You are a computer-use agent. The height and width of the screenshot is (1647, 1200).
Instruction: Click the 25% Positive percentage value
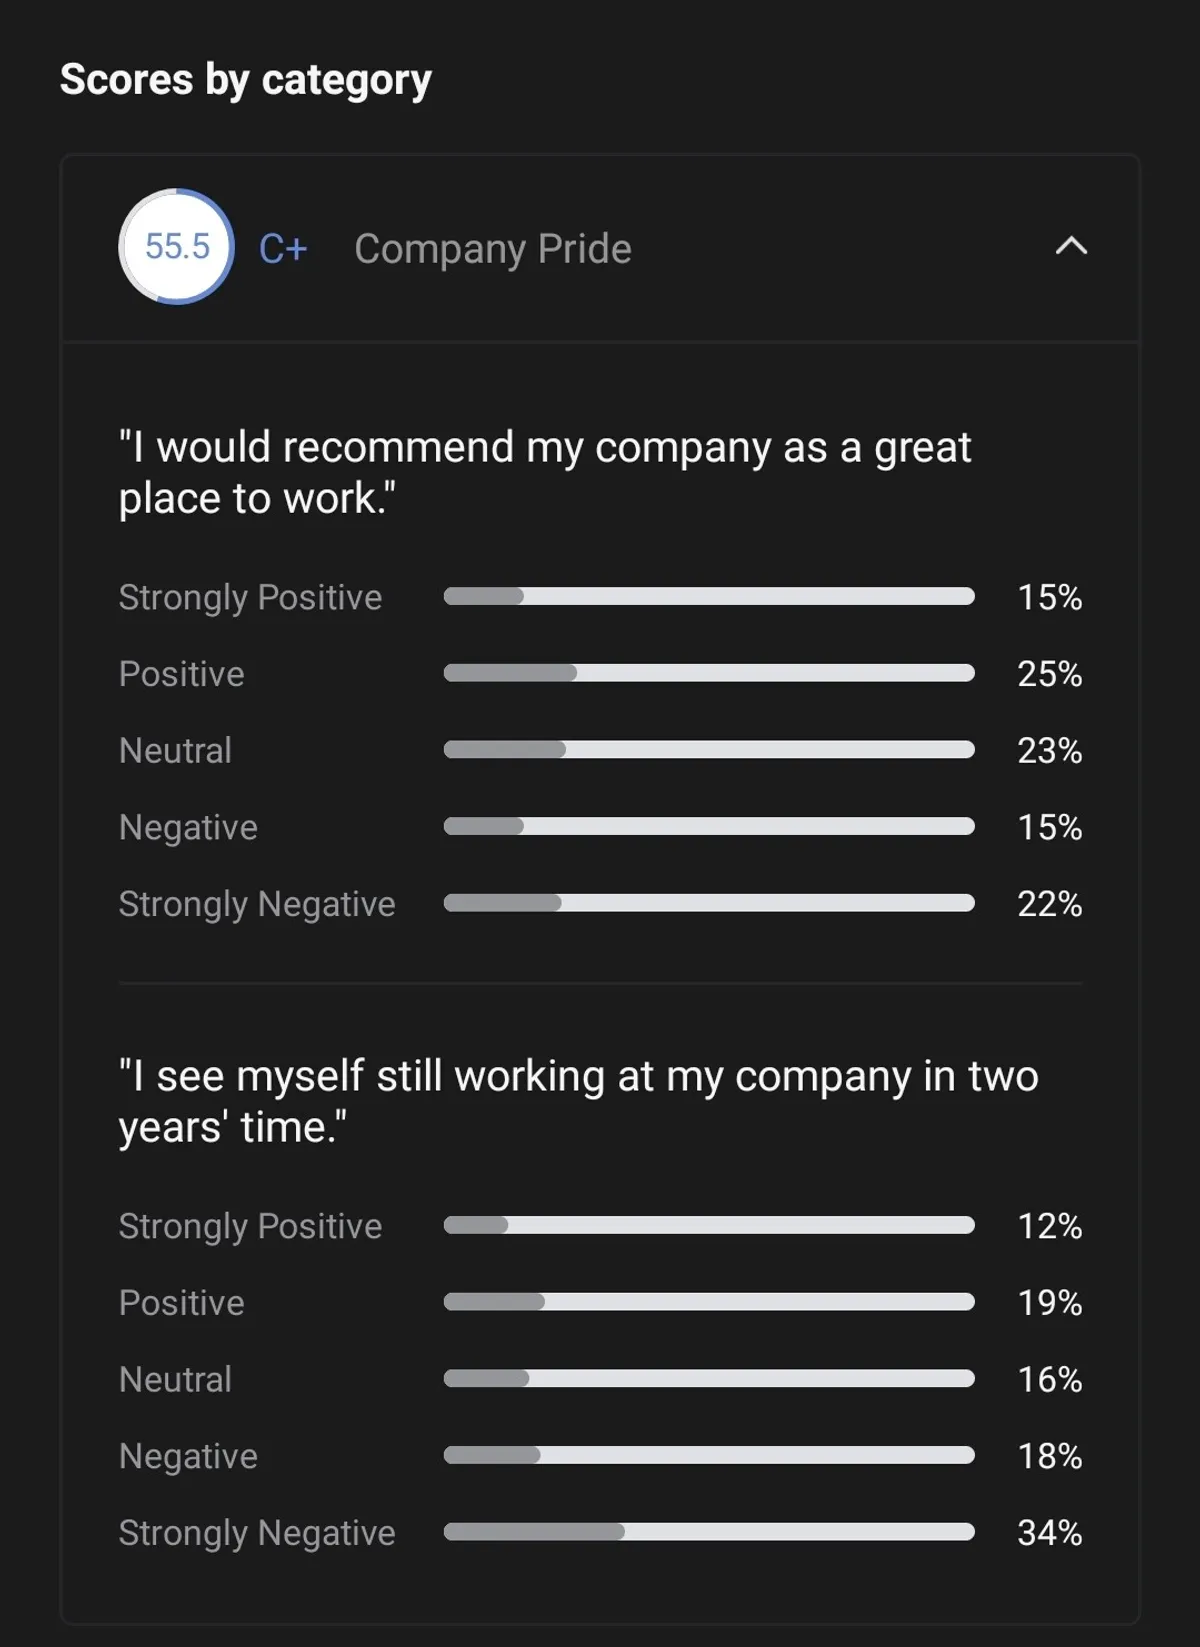point(1049,674)
